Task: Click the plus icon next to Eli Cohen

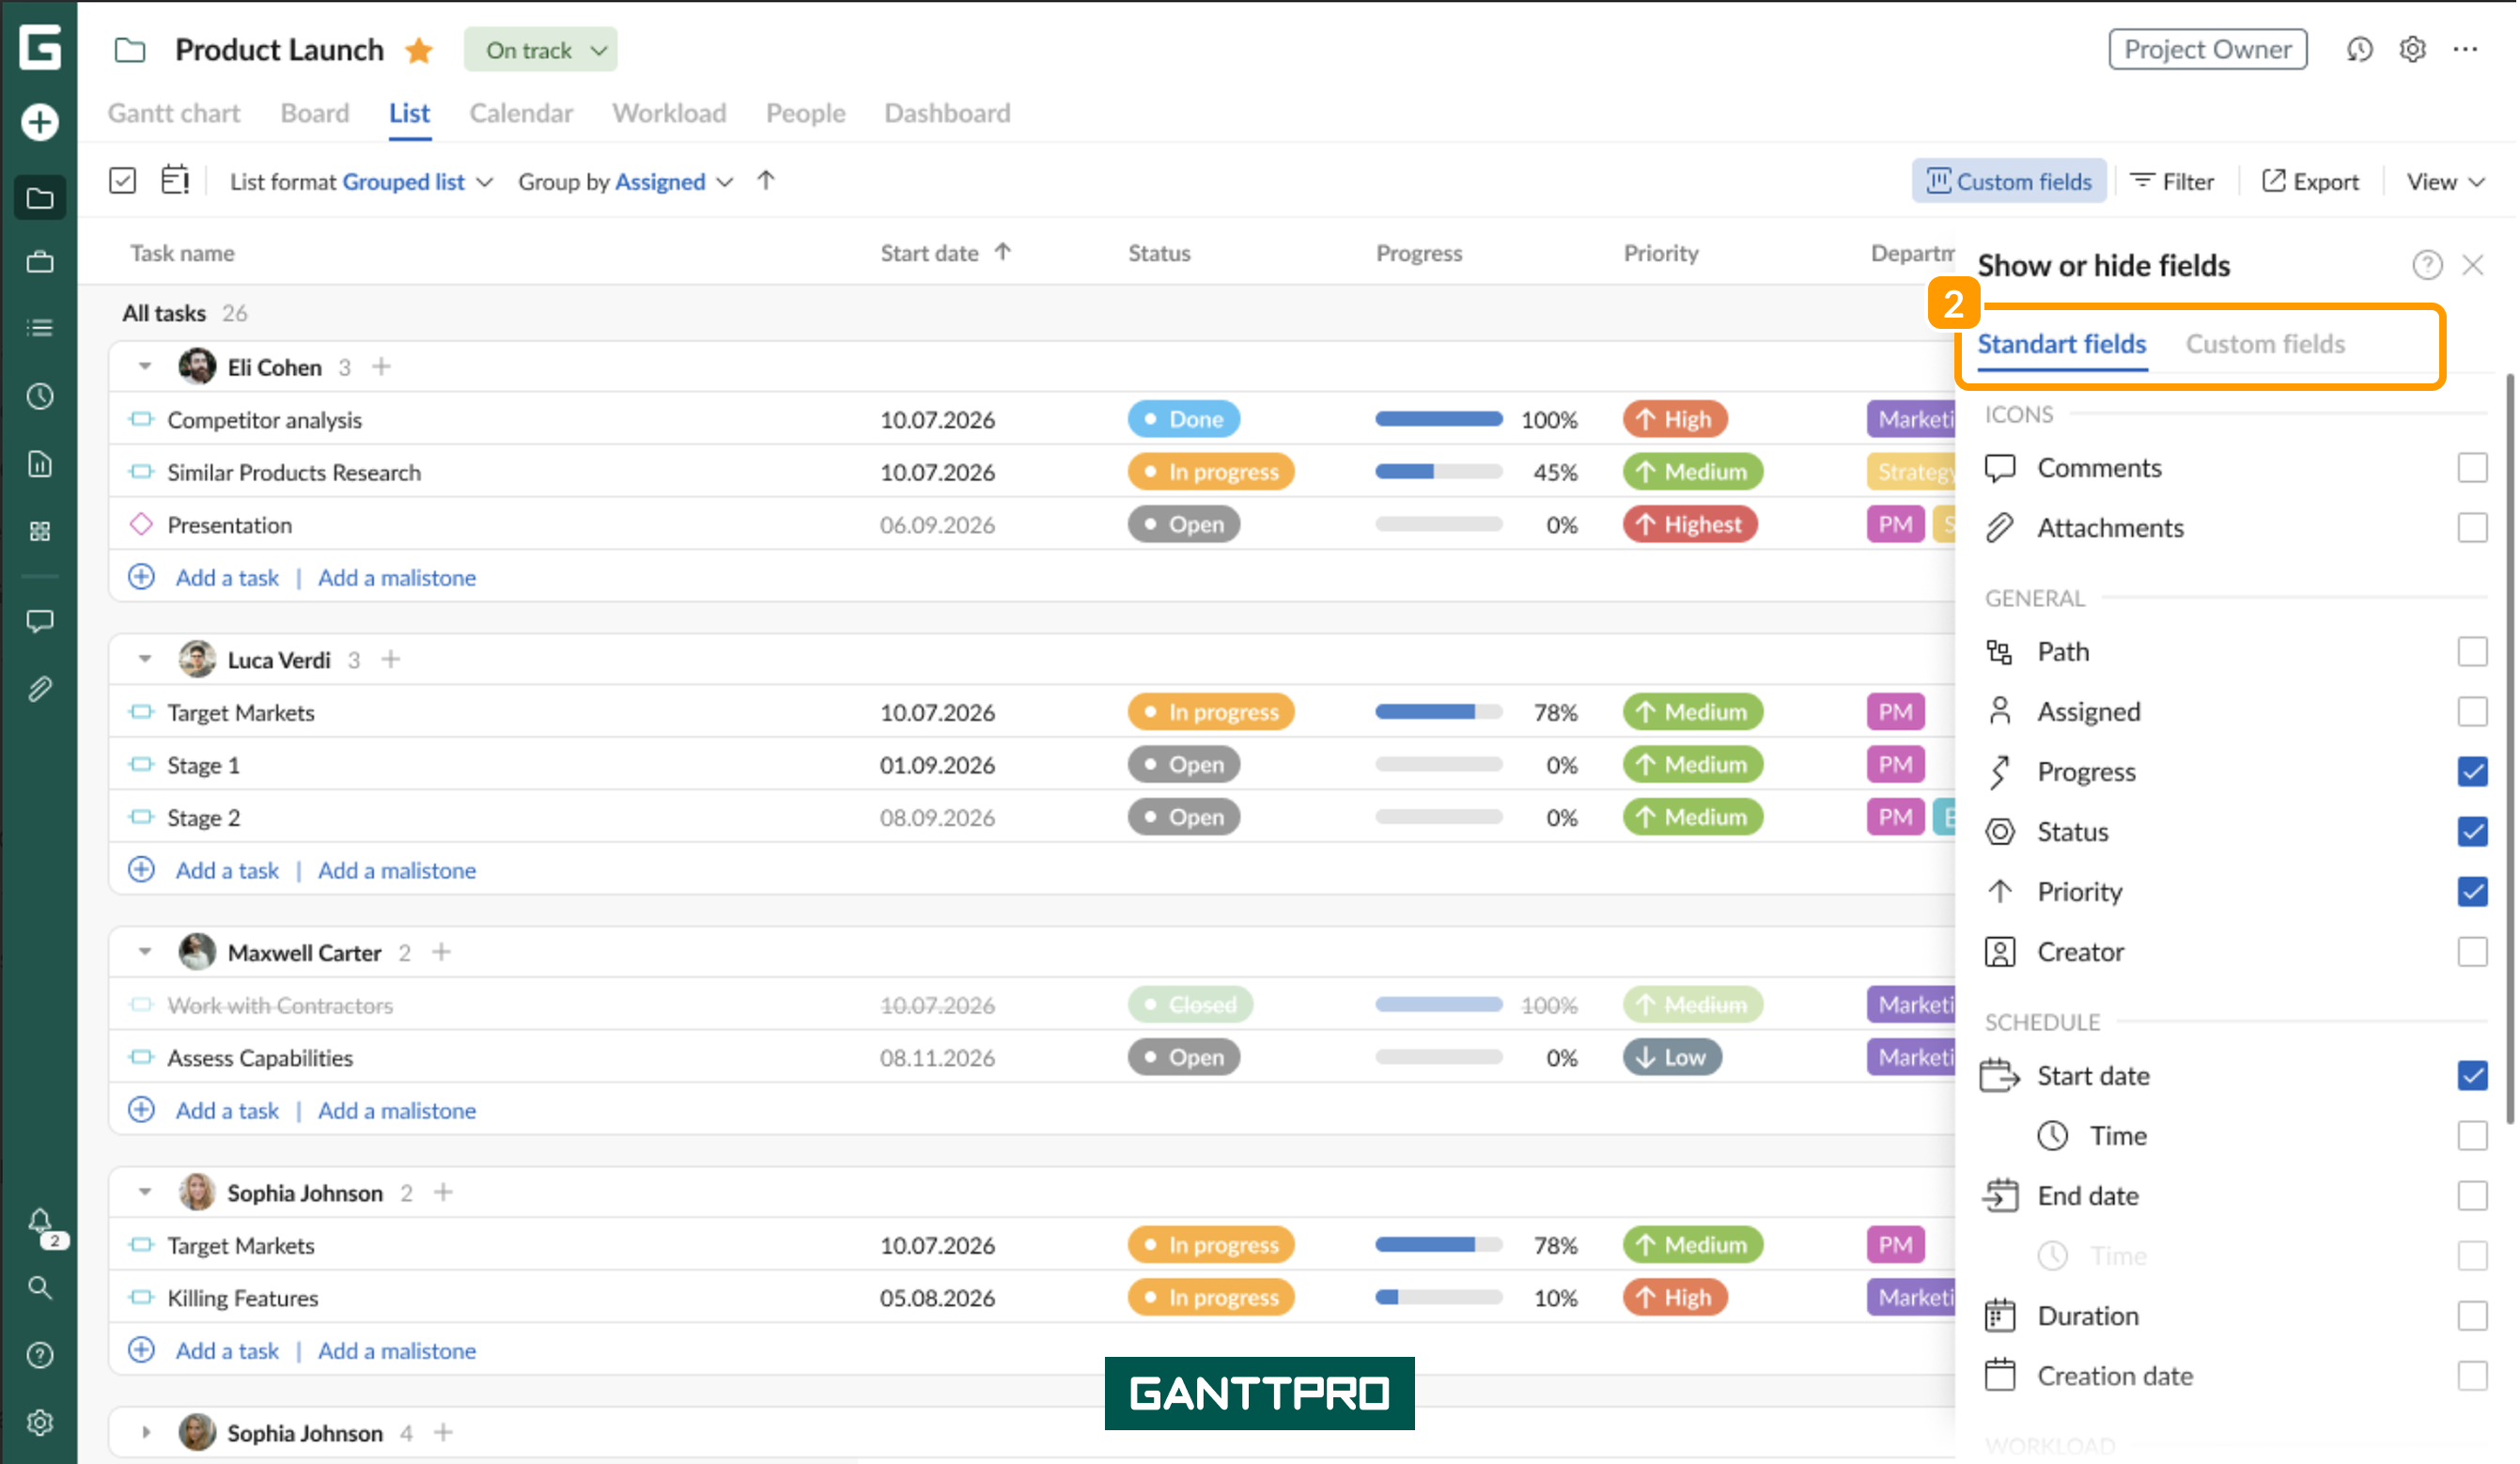Action: (381, 367)
